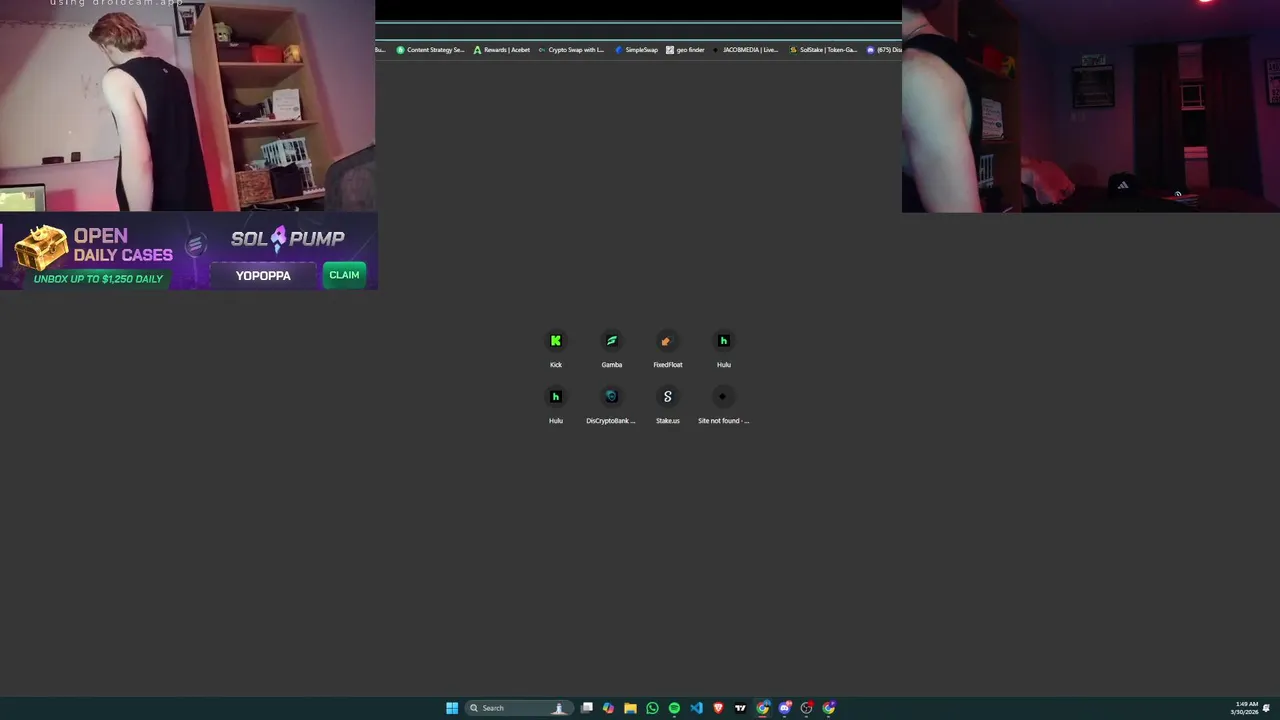This screenshot has width=1280, height=720.
Task: Open the Hulu shortcut beside FixedFloat
Action: (724, 349)
